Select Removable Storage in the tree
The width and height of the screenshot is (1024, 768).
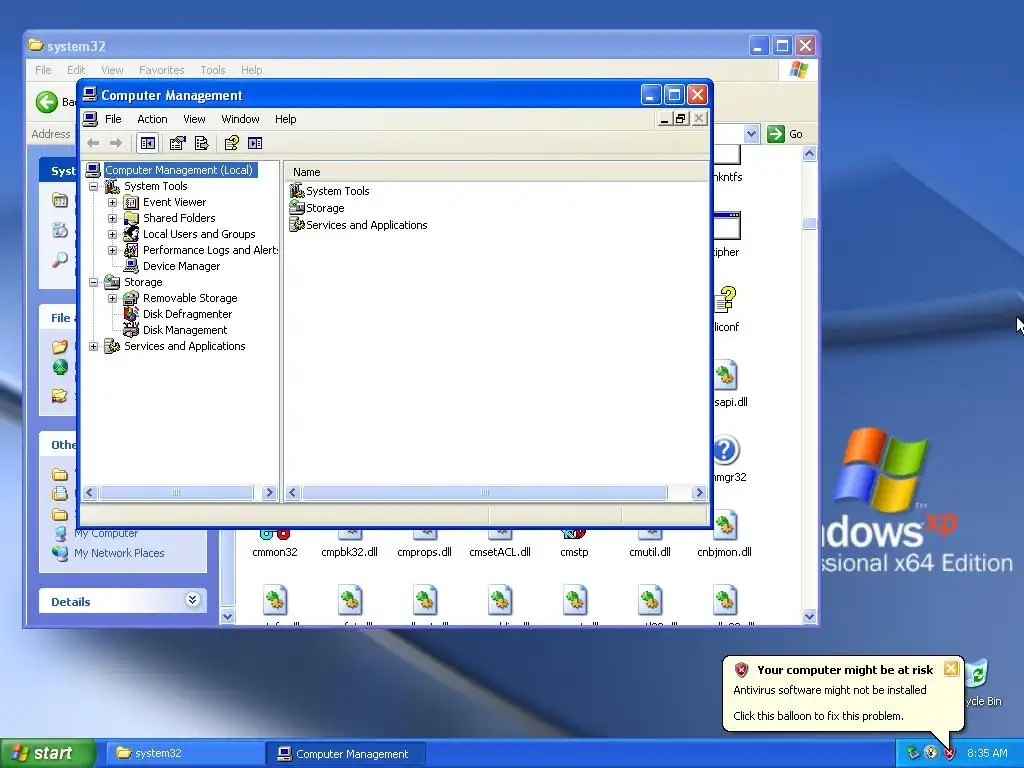pyautogui.click(x=190, y=298)
